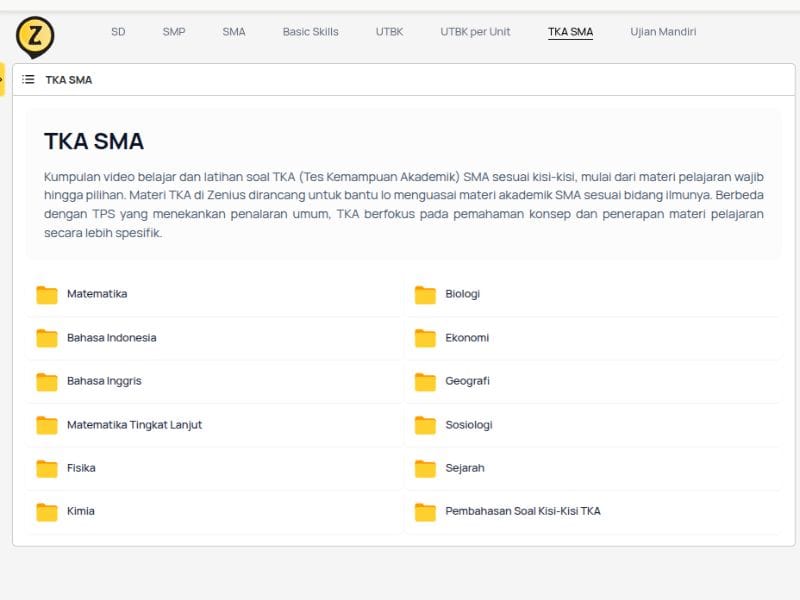Click the Pembahasan Soal Kisi-Kisi TKA folder icon
This screenshot has height=600, width=800.
(x=425, y=512)
